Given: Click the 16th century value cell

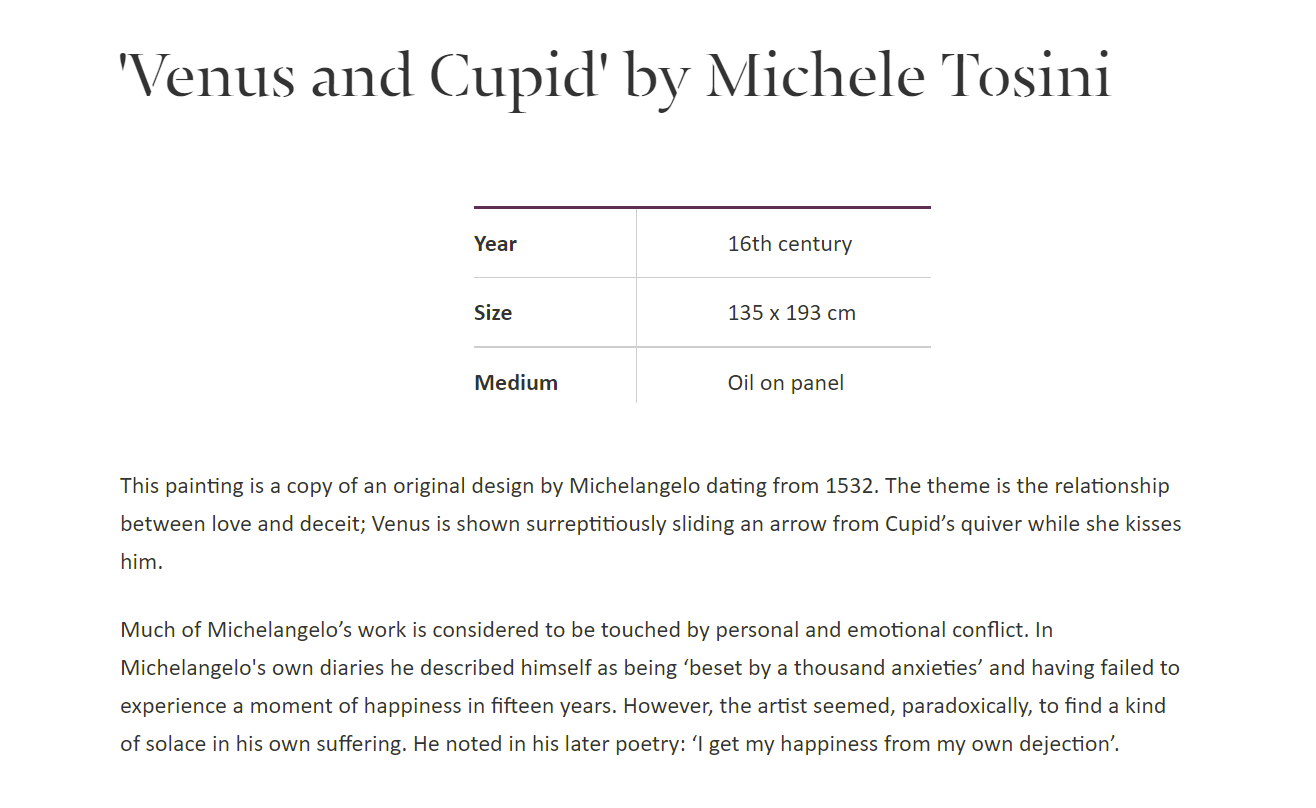Looking at the screenshot, I should tap(790, 244).
